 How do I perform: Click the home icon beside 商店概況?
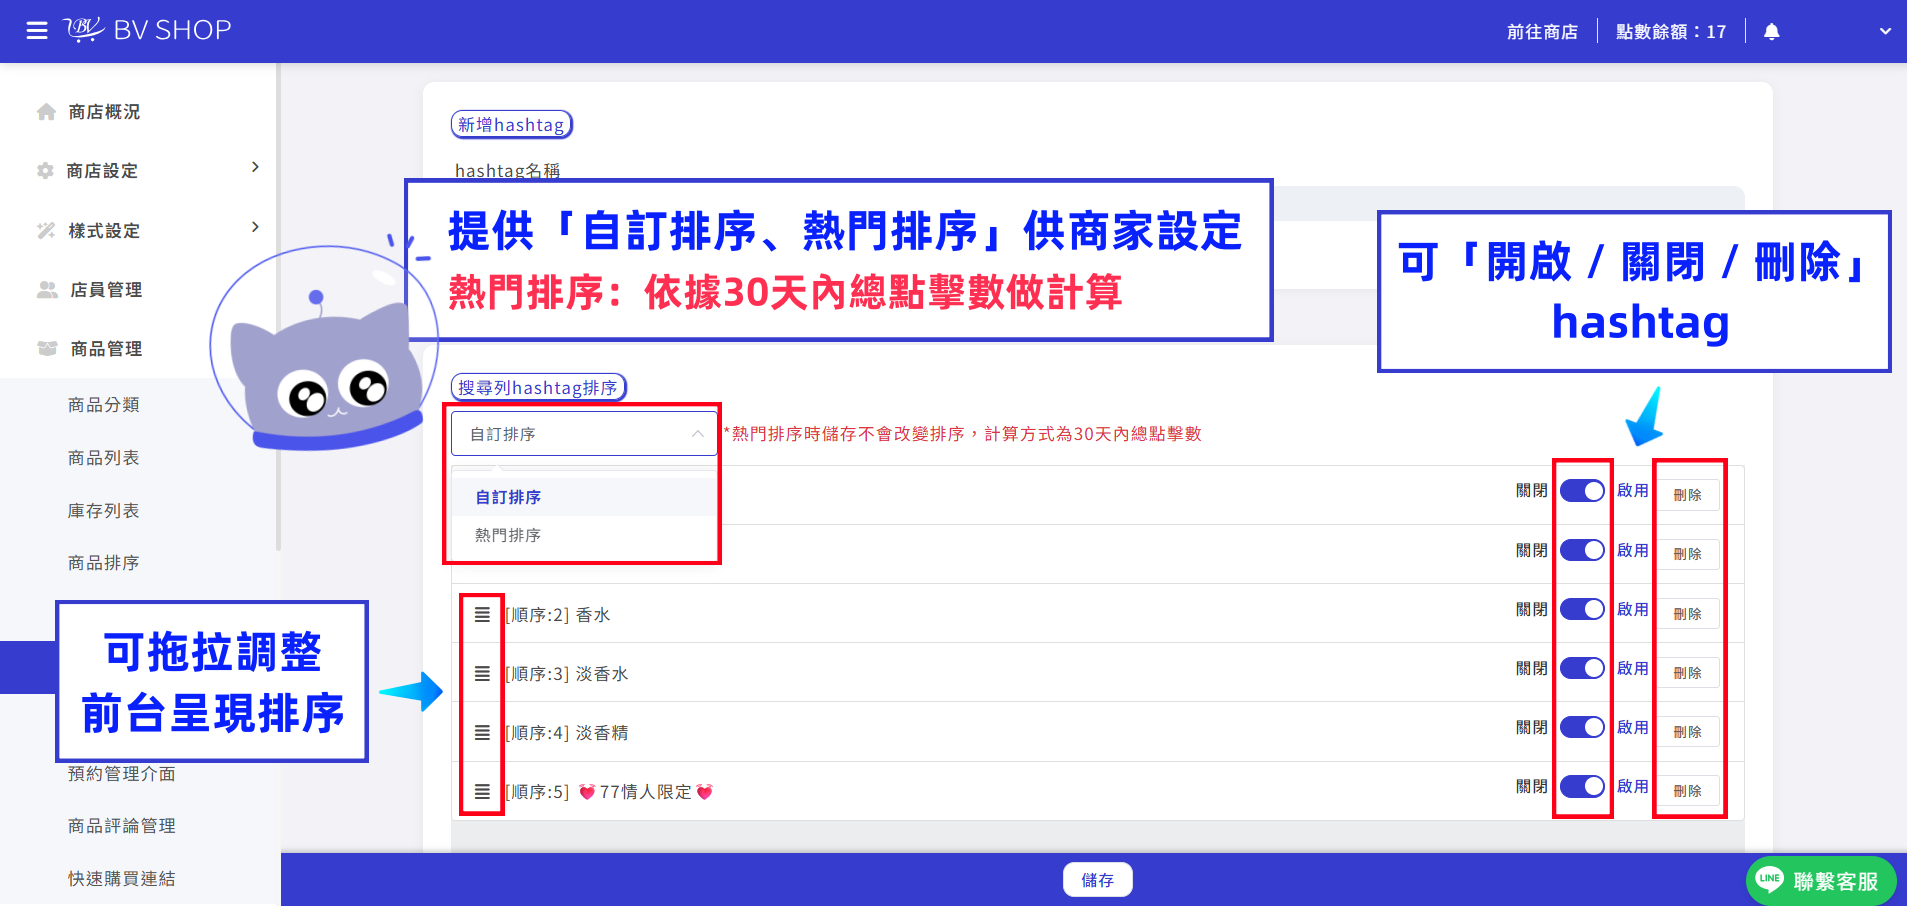pyautogui.click(x=46, y=112)
